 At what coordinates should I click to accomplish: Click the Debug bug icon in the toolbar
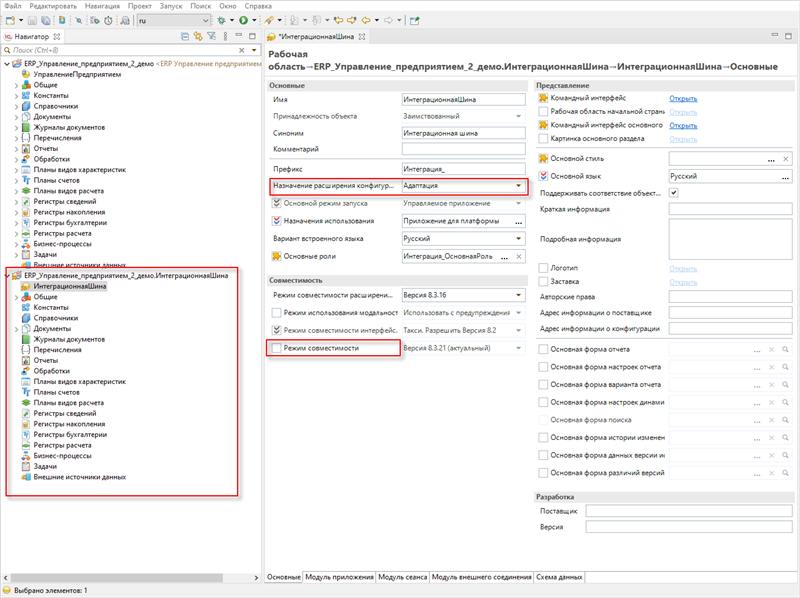(x=222, y=20)
